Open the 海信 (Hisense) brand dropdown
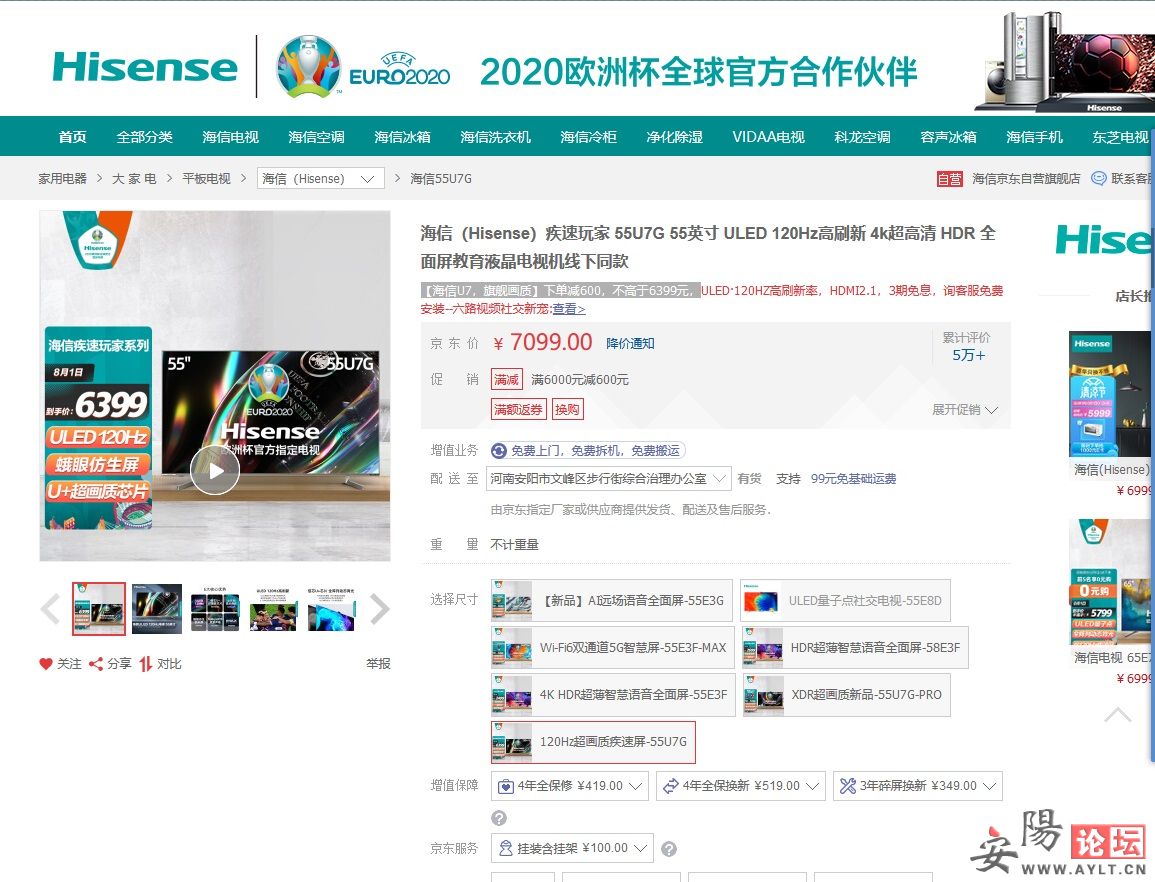This screenshot has width=1155, height=882. tap(320, 178)
